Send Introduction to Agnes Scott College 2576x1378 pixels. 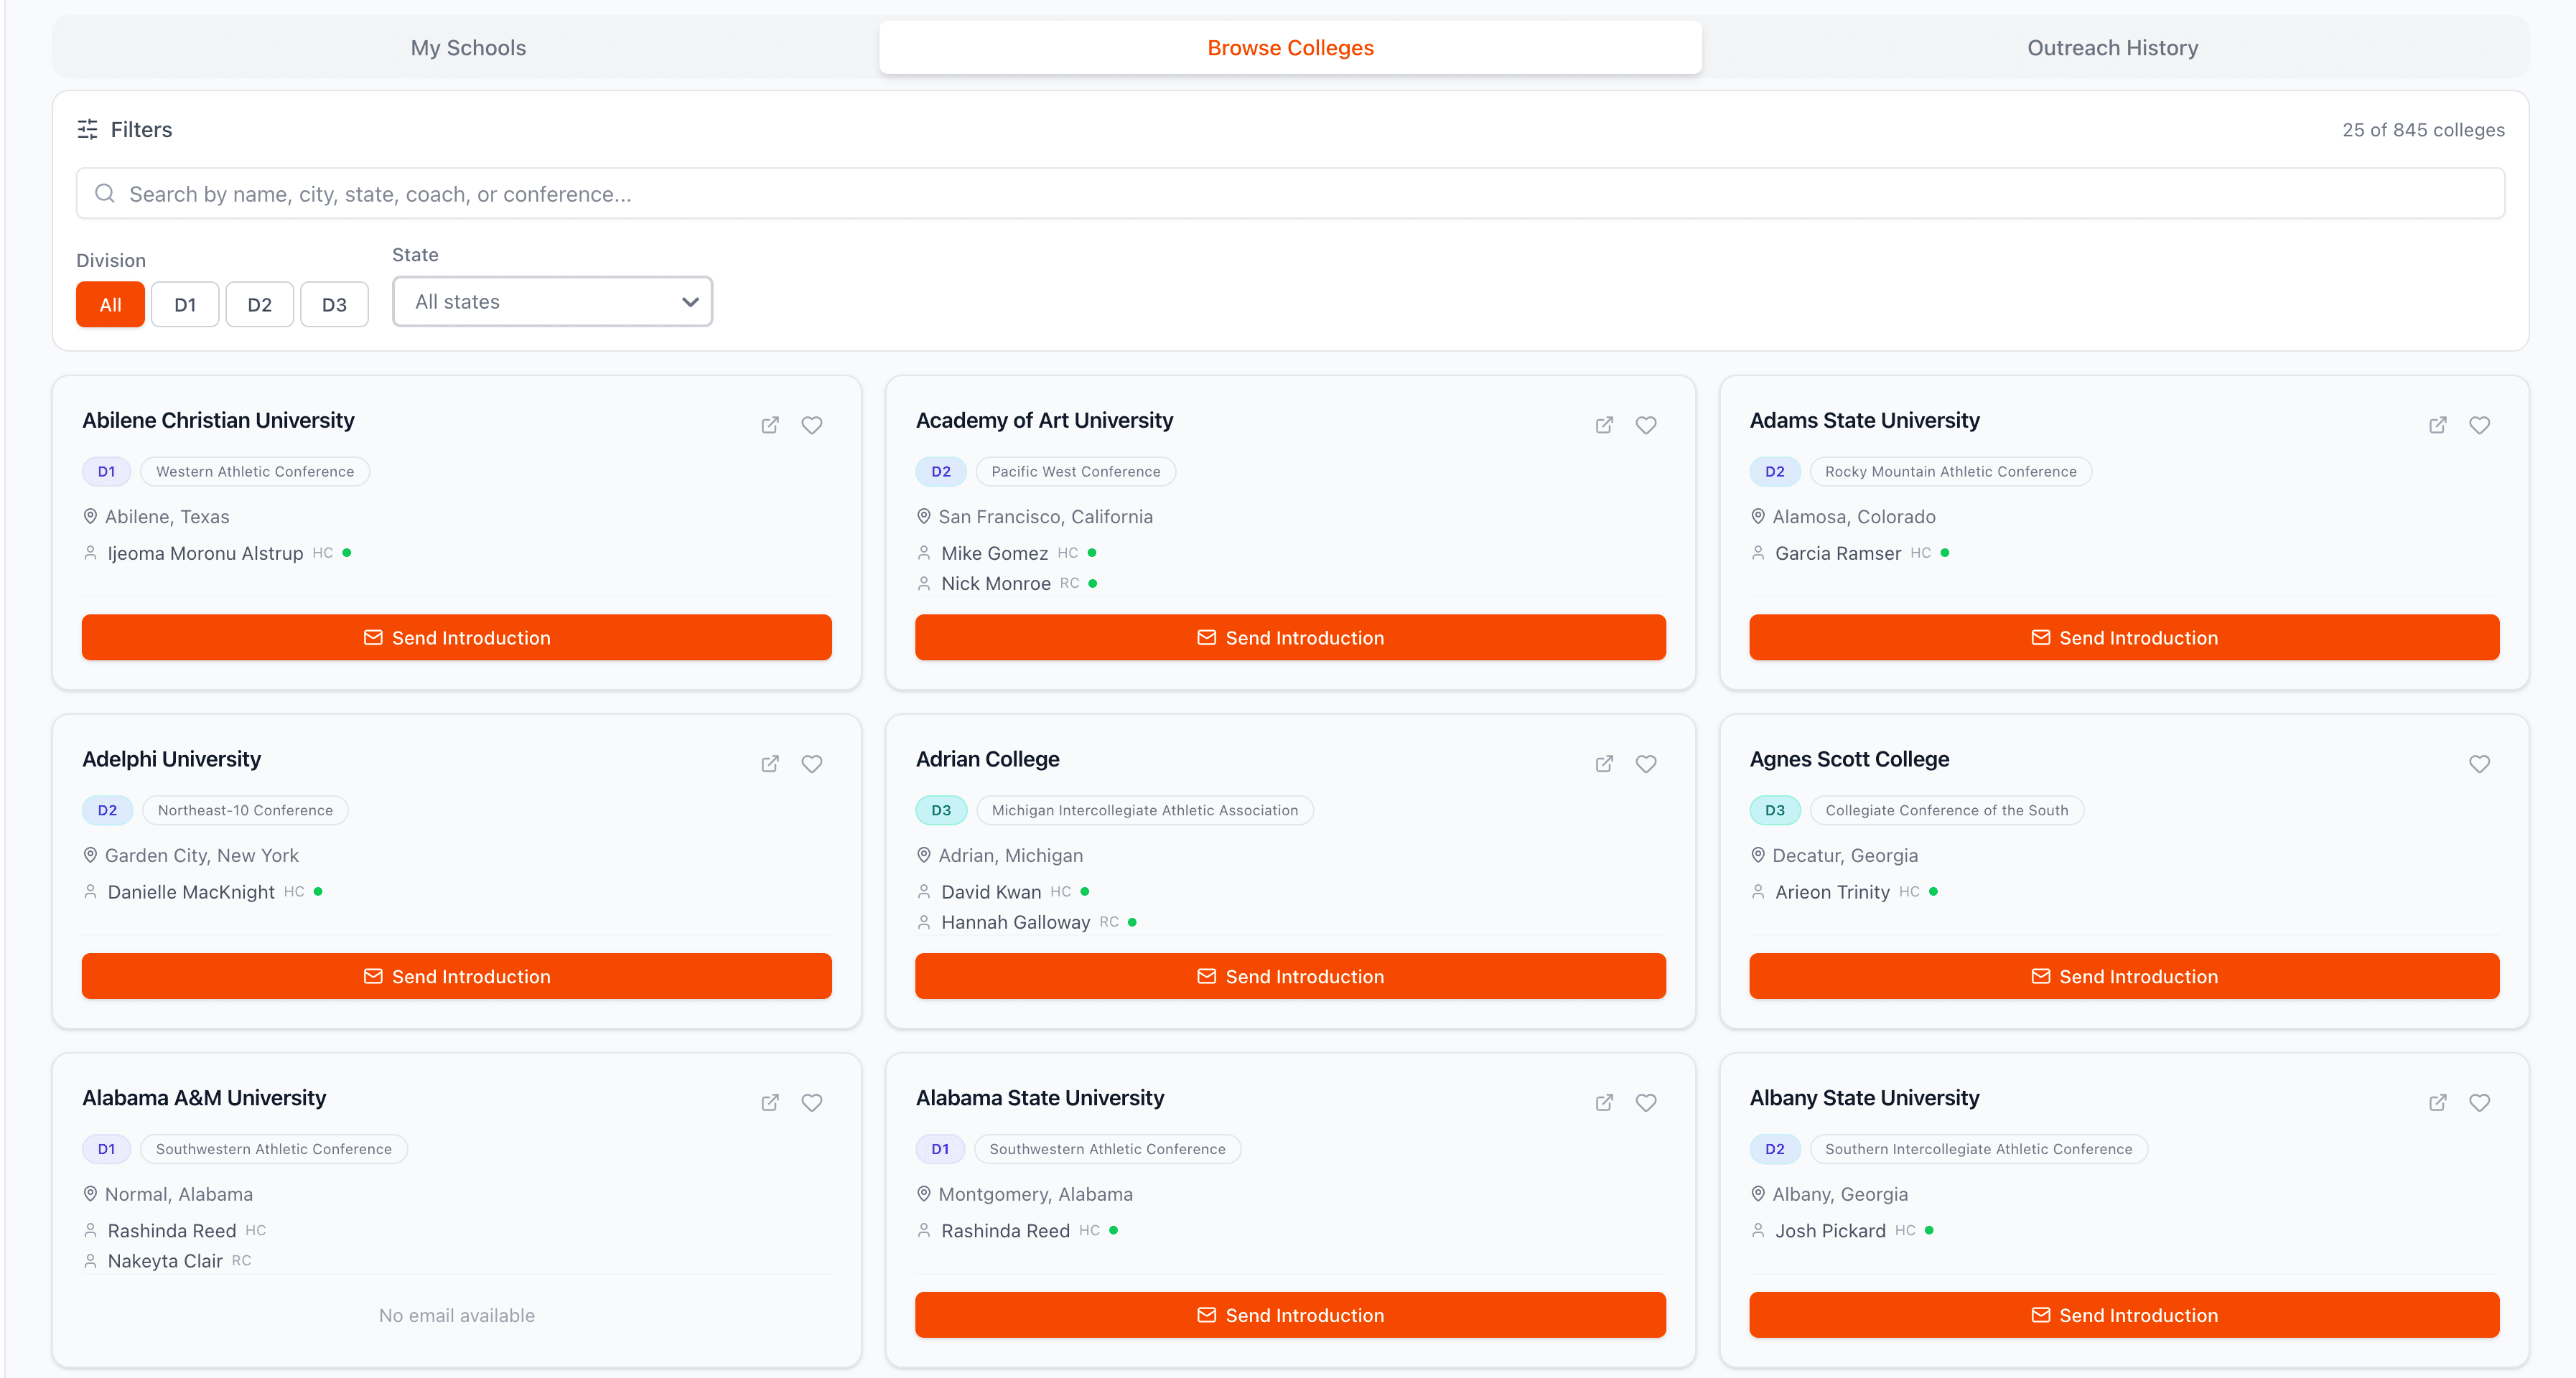[x=2124, y=977]
